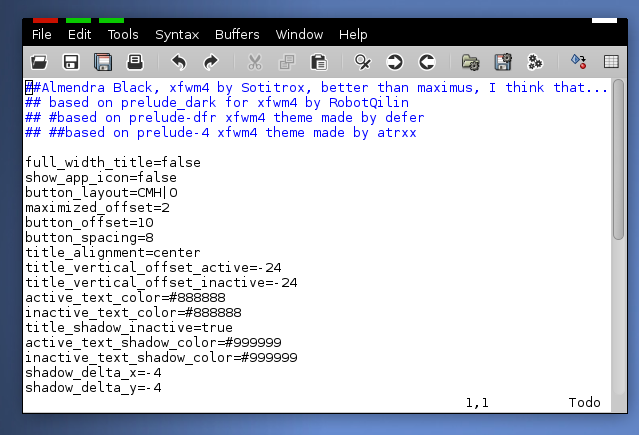Click the Run script gears icon
639x435 pixels.
[535, 62]
